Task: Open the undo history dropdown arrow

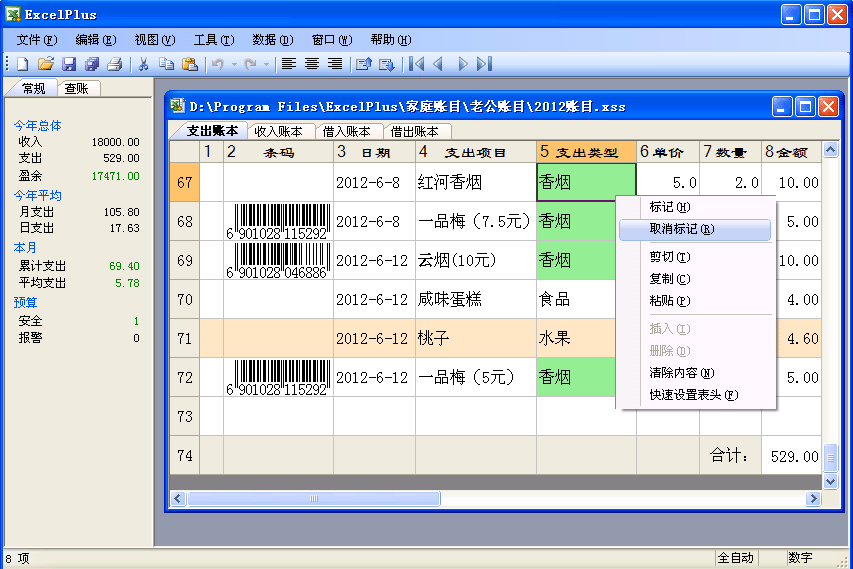Action: tap(234, 64)
